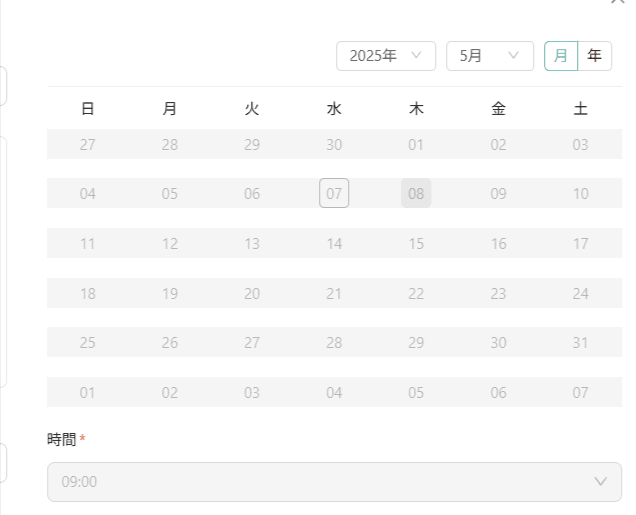Open the 5月 month dropdown
Screen dimensions: 636x515
[490, 56]
